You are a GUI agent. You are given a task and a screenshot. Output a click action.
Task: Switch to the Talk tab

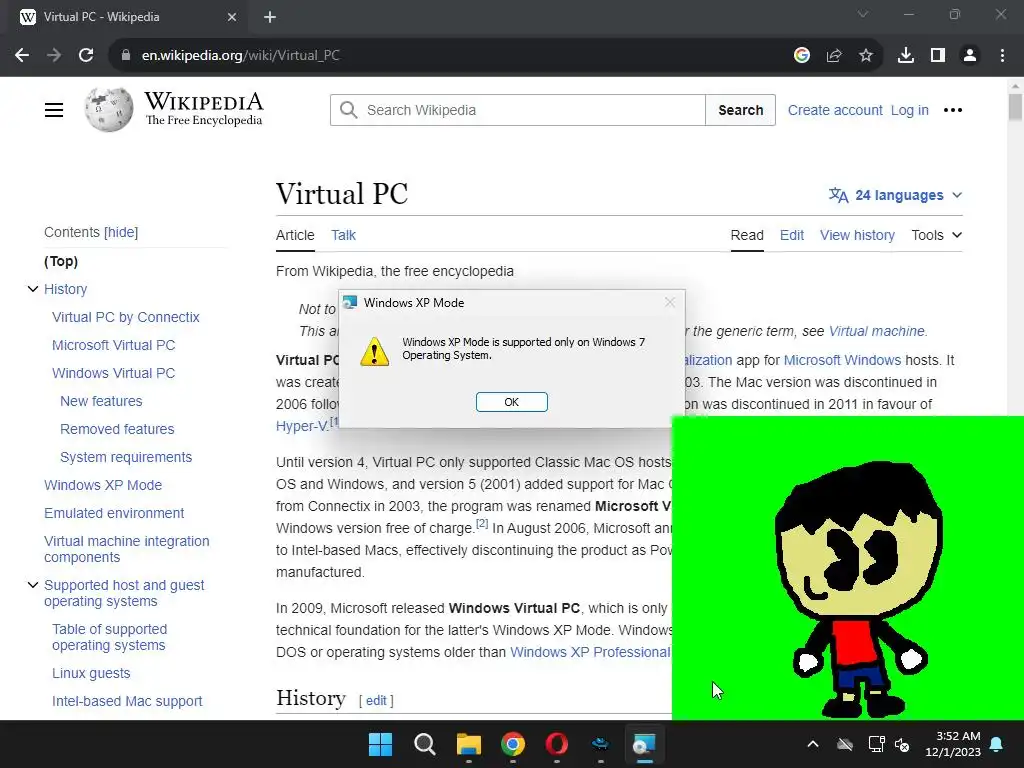coord(343,235)
